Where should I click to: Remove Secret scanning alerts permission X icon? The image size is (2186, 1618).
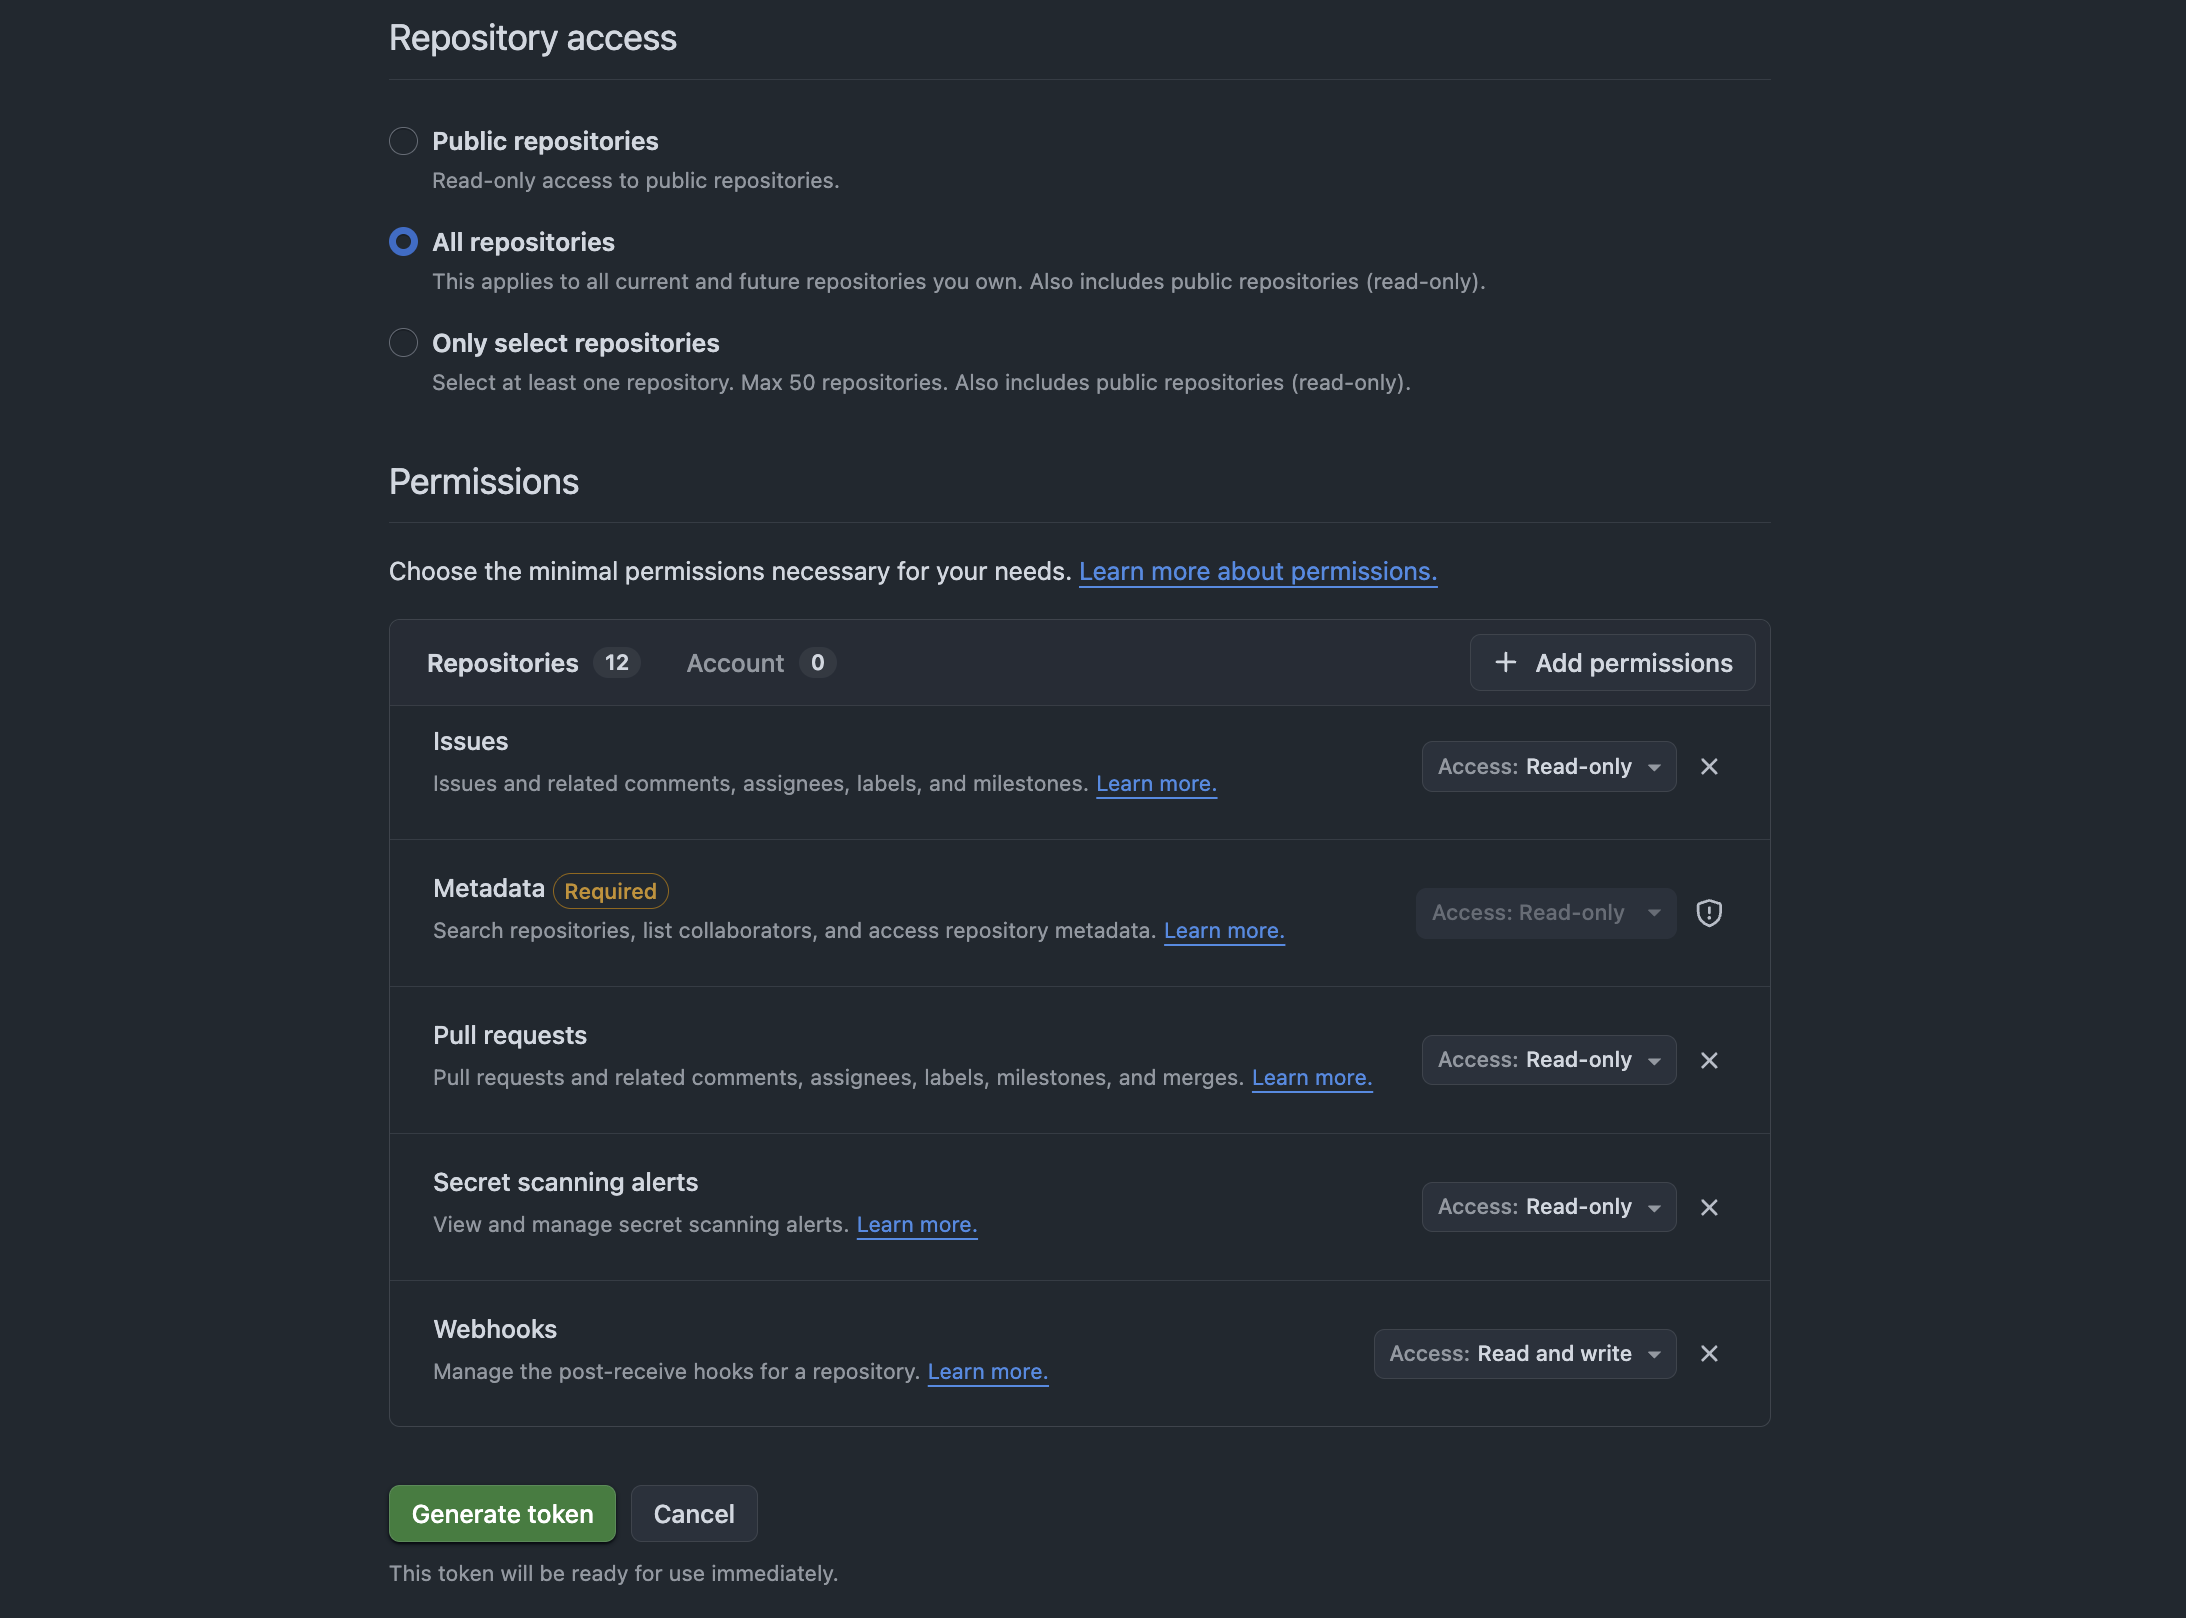(x=1709, y=1207)
